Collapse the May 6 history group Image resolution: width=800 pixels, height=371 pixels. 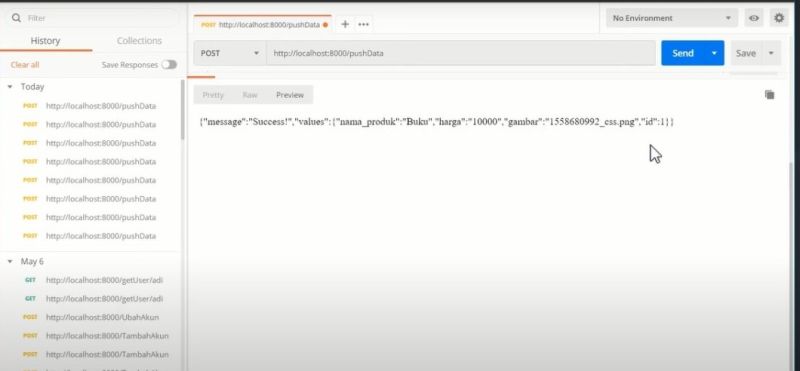pos(10,261)
